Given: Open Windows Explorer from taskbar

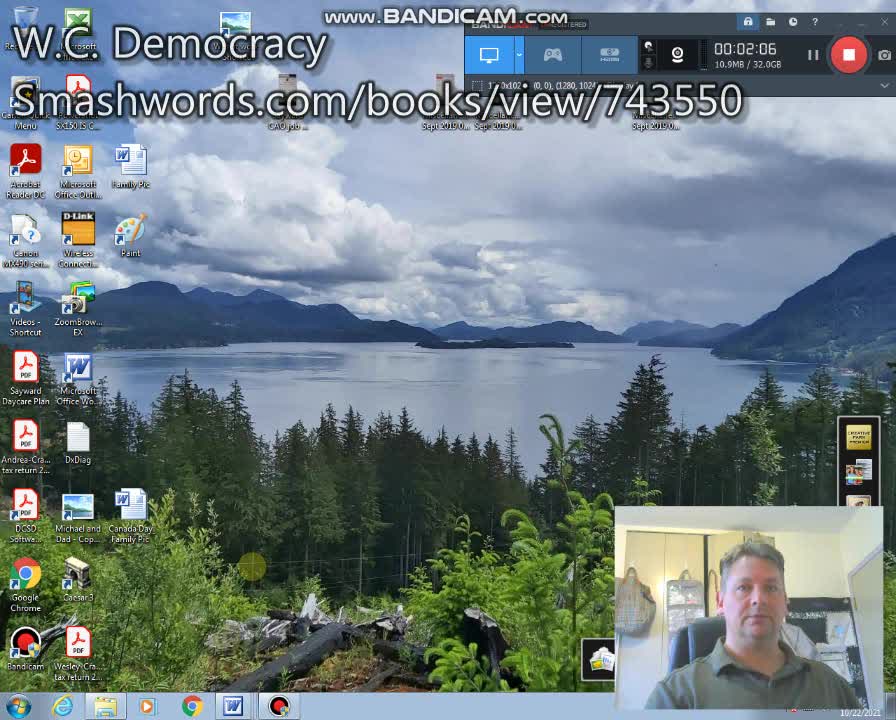Looking at the screenshot, I should [106, 706].
